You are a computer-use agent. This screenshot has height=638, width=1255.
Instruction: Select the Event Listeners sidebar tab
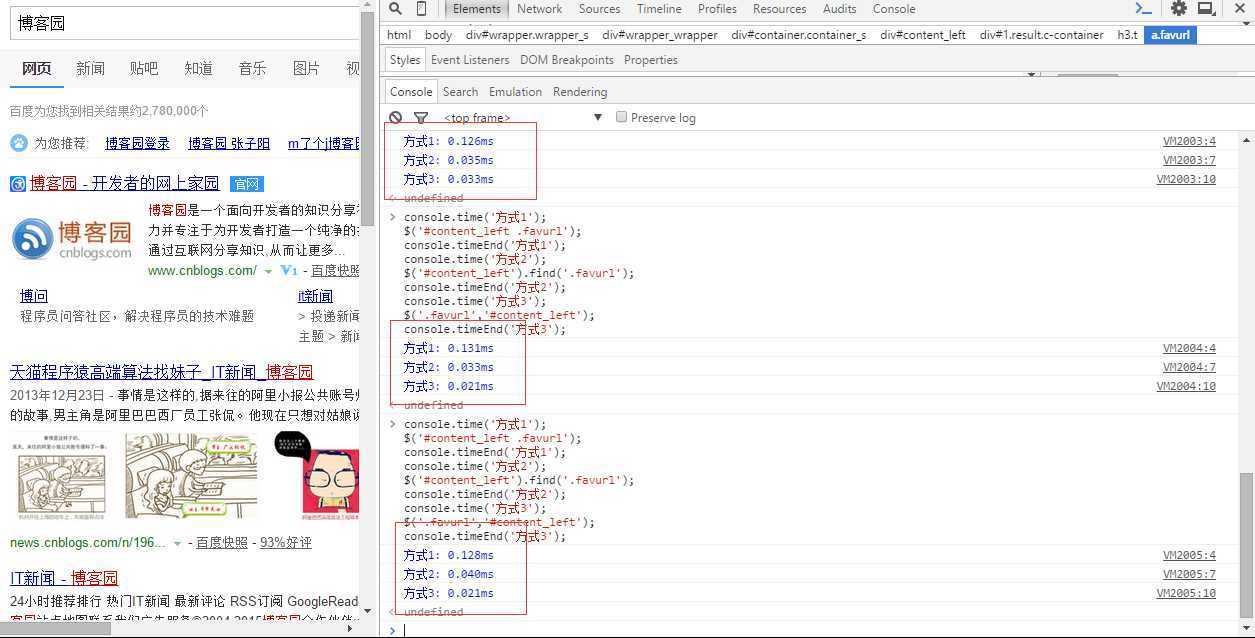pyautogui.click(x=470, y=60)
